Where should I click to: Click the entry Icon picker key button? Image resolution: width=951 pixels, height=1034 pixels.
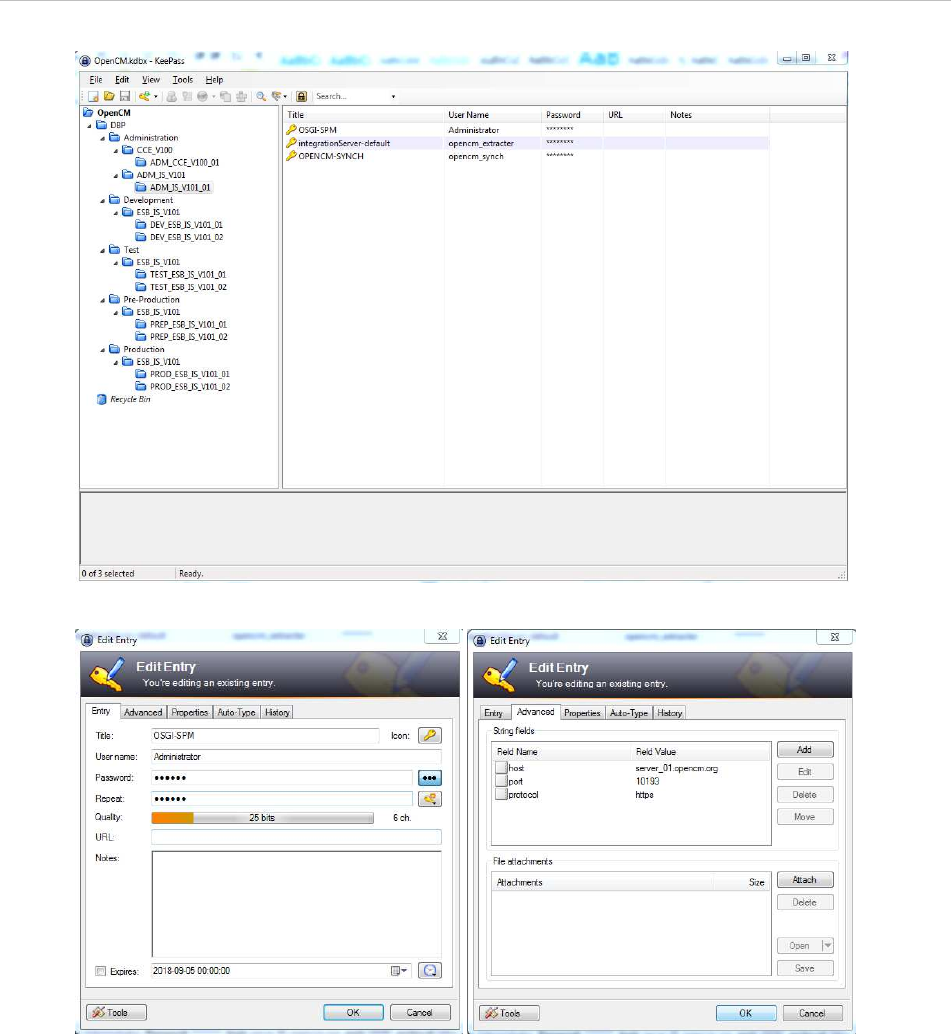pos(430,735)
